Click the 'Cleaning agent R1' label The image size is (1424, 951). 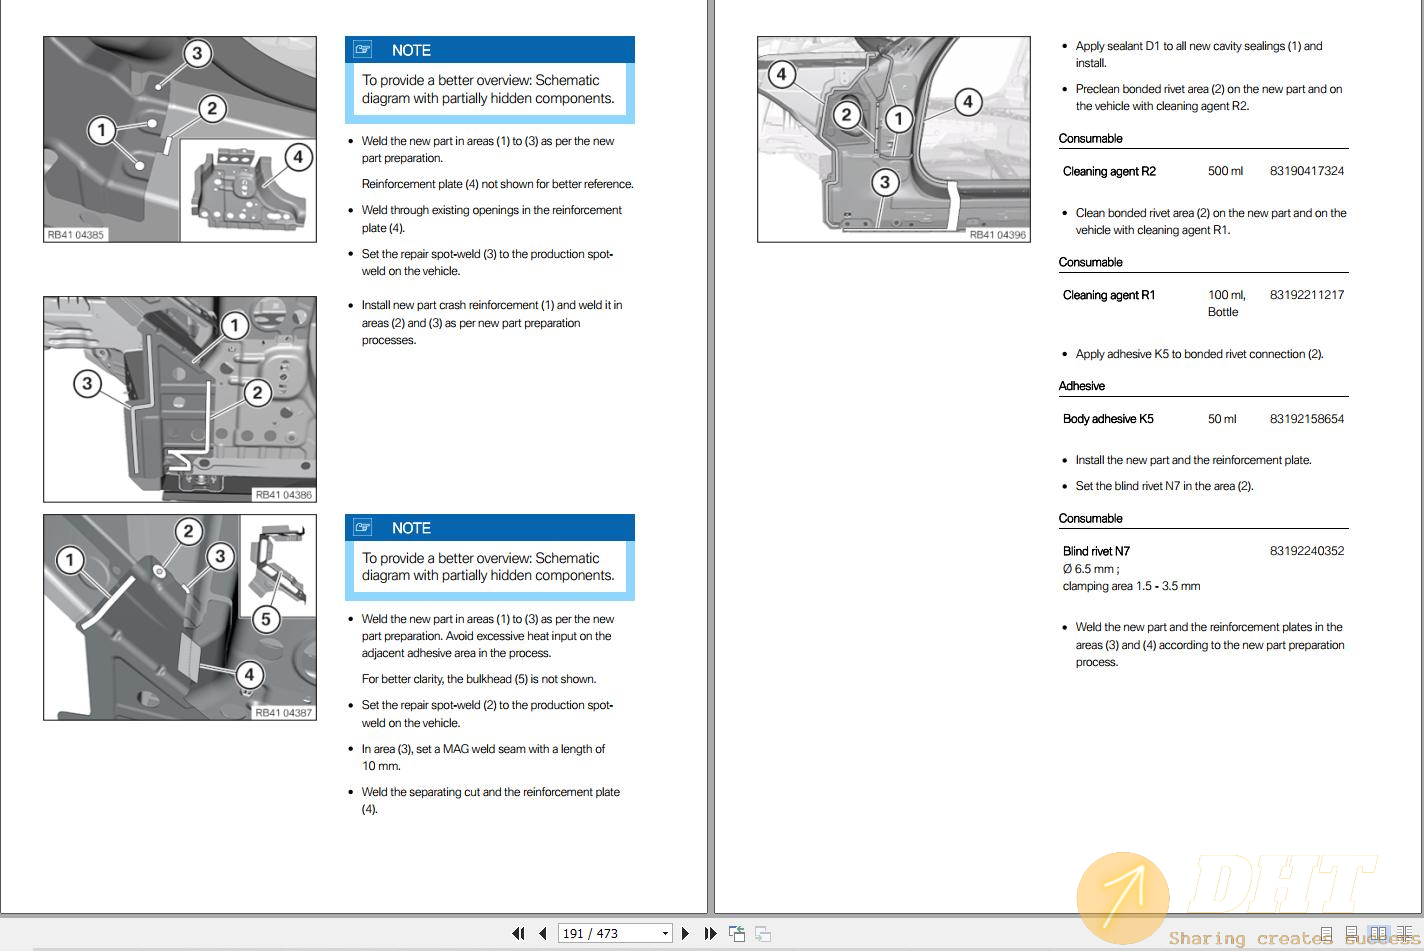(1109, 295)
